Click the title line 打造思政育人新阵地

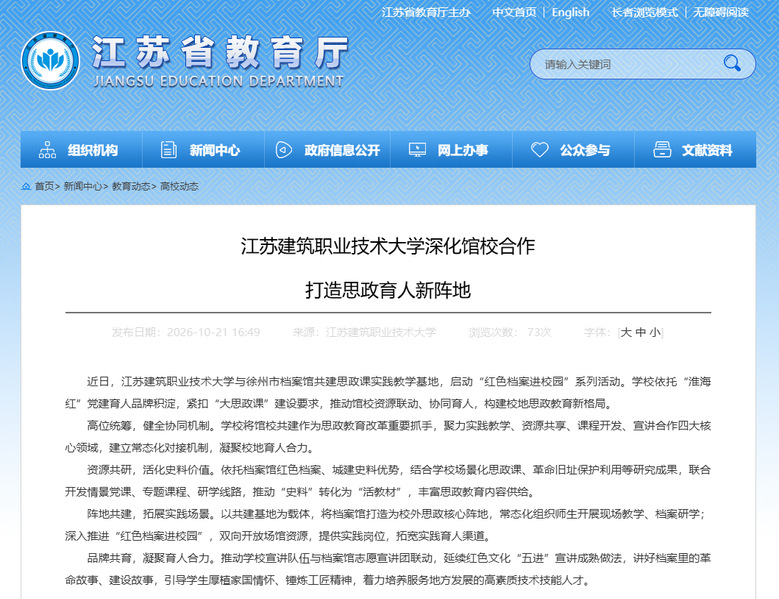pos(388,290)
